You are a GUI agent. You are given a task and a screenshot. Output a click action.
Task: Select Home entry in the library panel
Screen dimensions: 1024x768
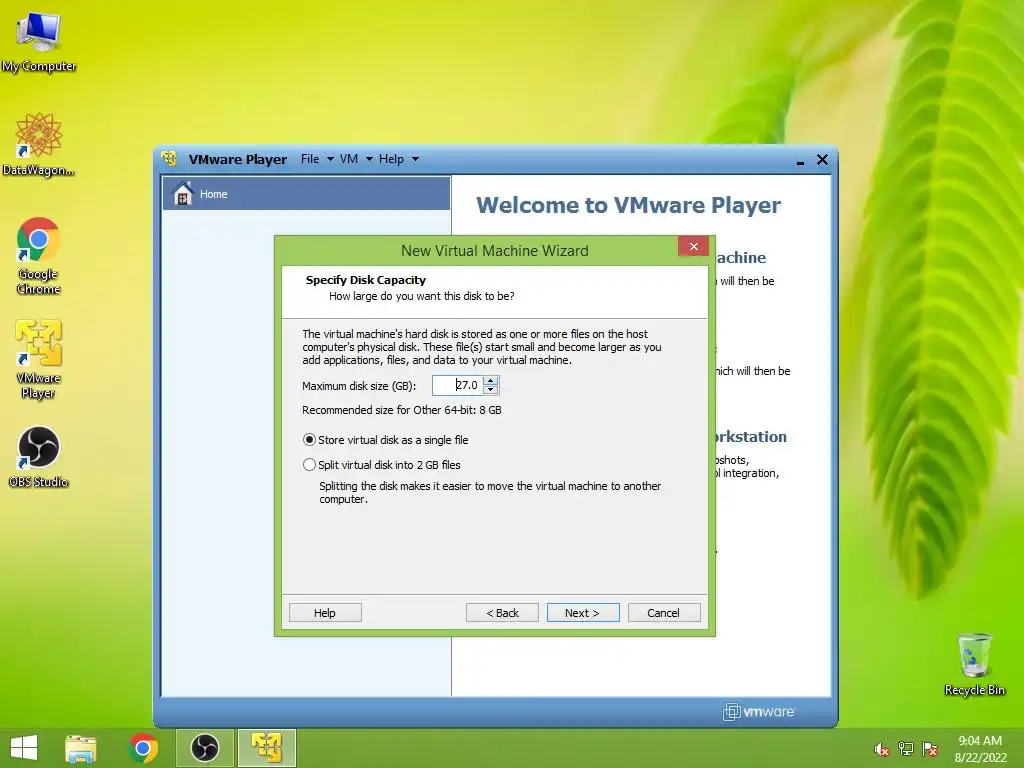[306, 193]
